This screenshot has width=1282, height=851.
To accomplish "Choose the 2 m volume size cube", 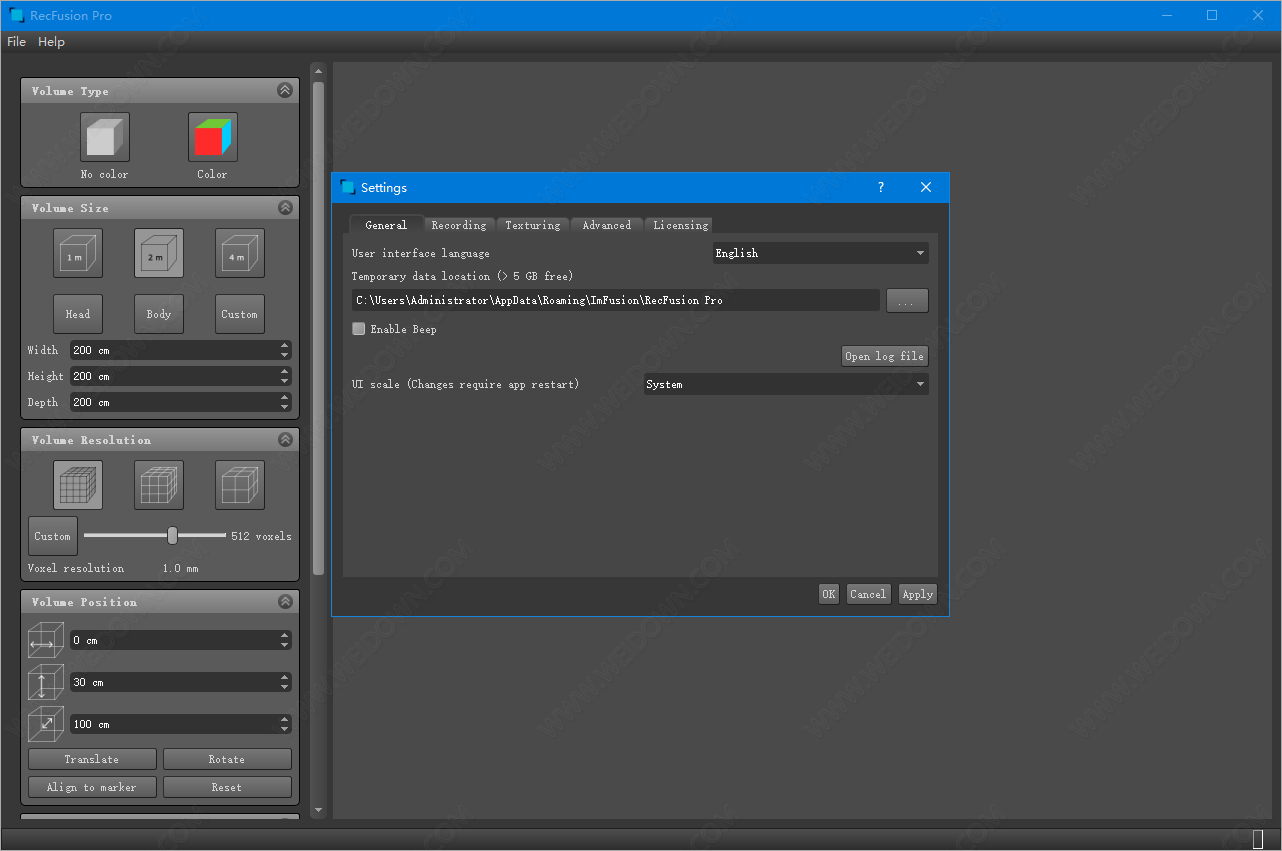I will [159, 253].
